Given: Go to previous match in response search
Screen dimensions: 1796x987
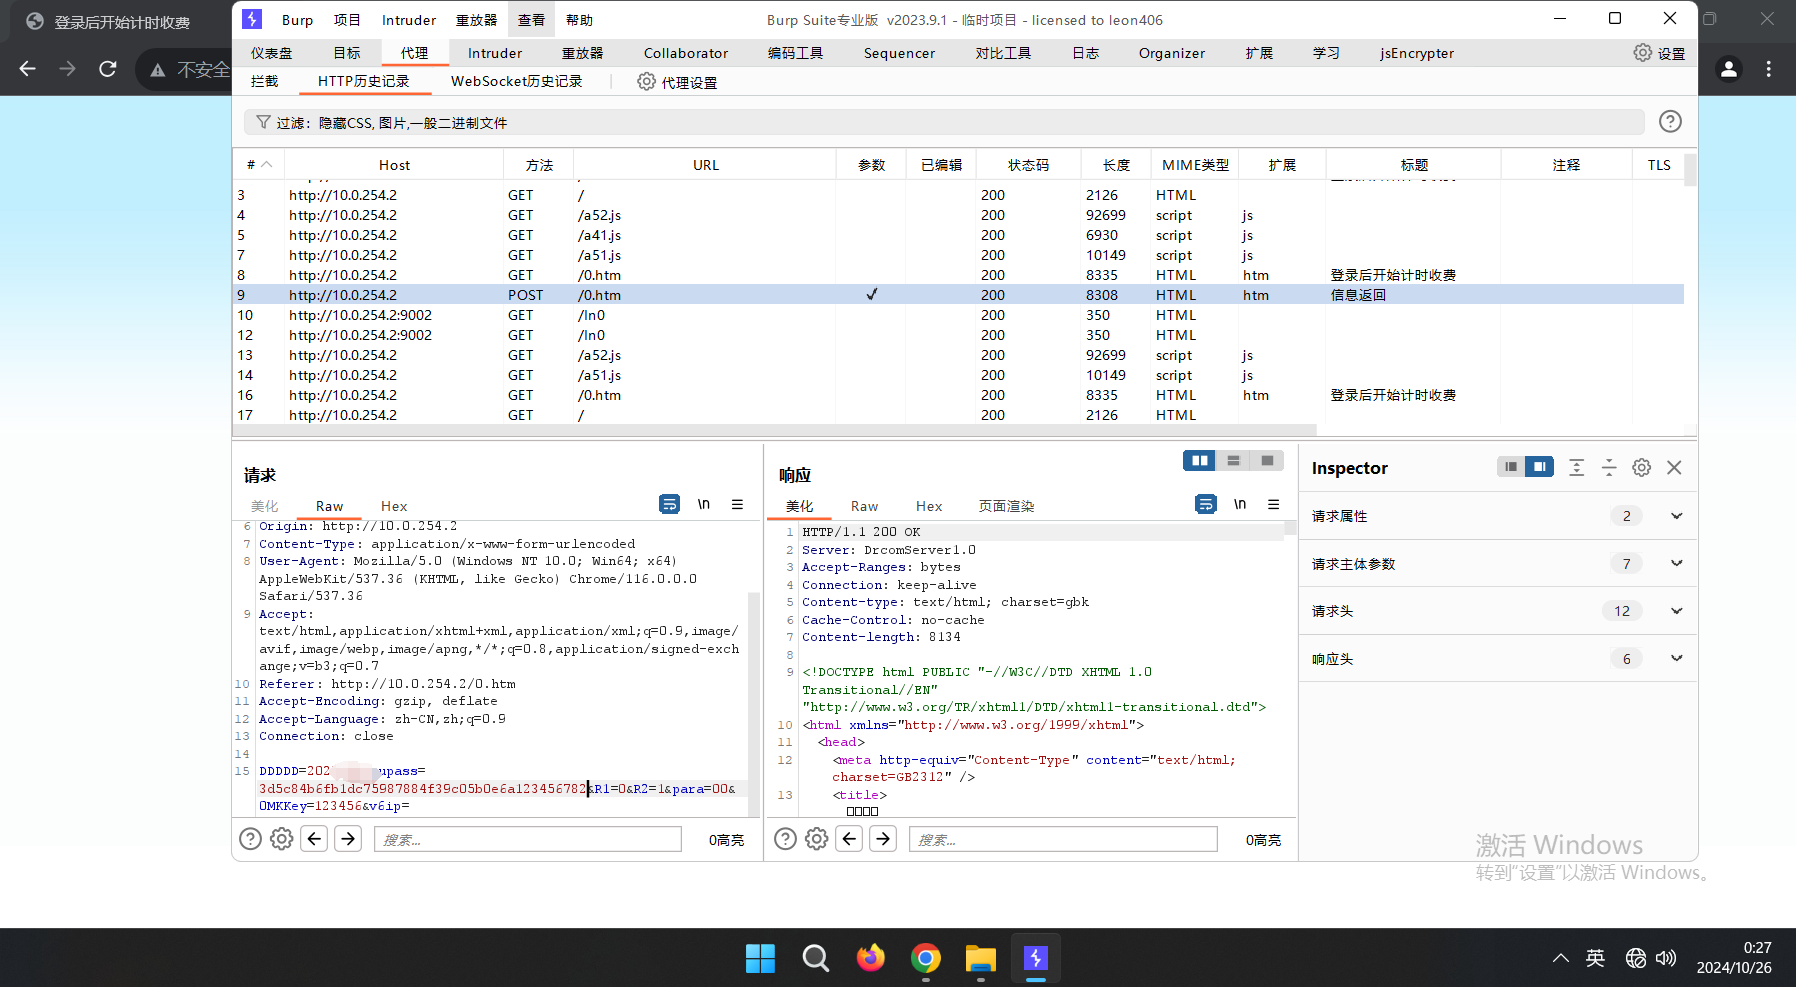Looking at the screenshot, I should 849,838.
